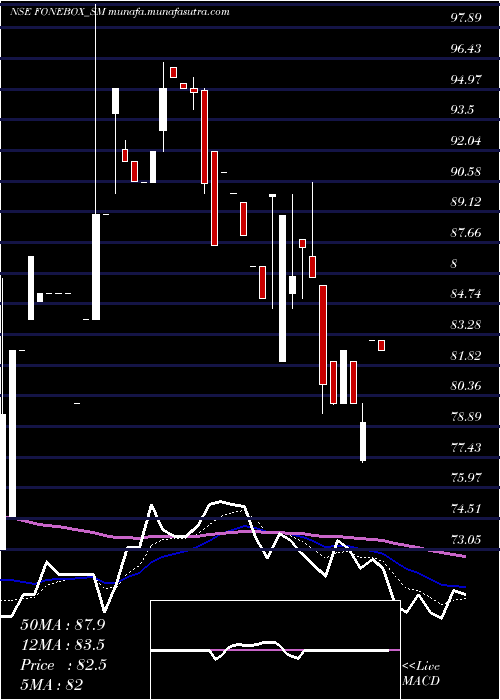Click the 87.66 price axis label

[466, 233]
